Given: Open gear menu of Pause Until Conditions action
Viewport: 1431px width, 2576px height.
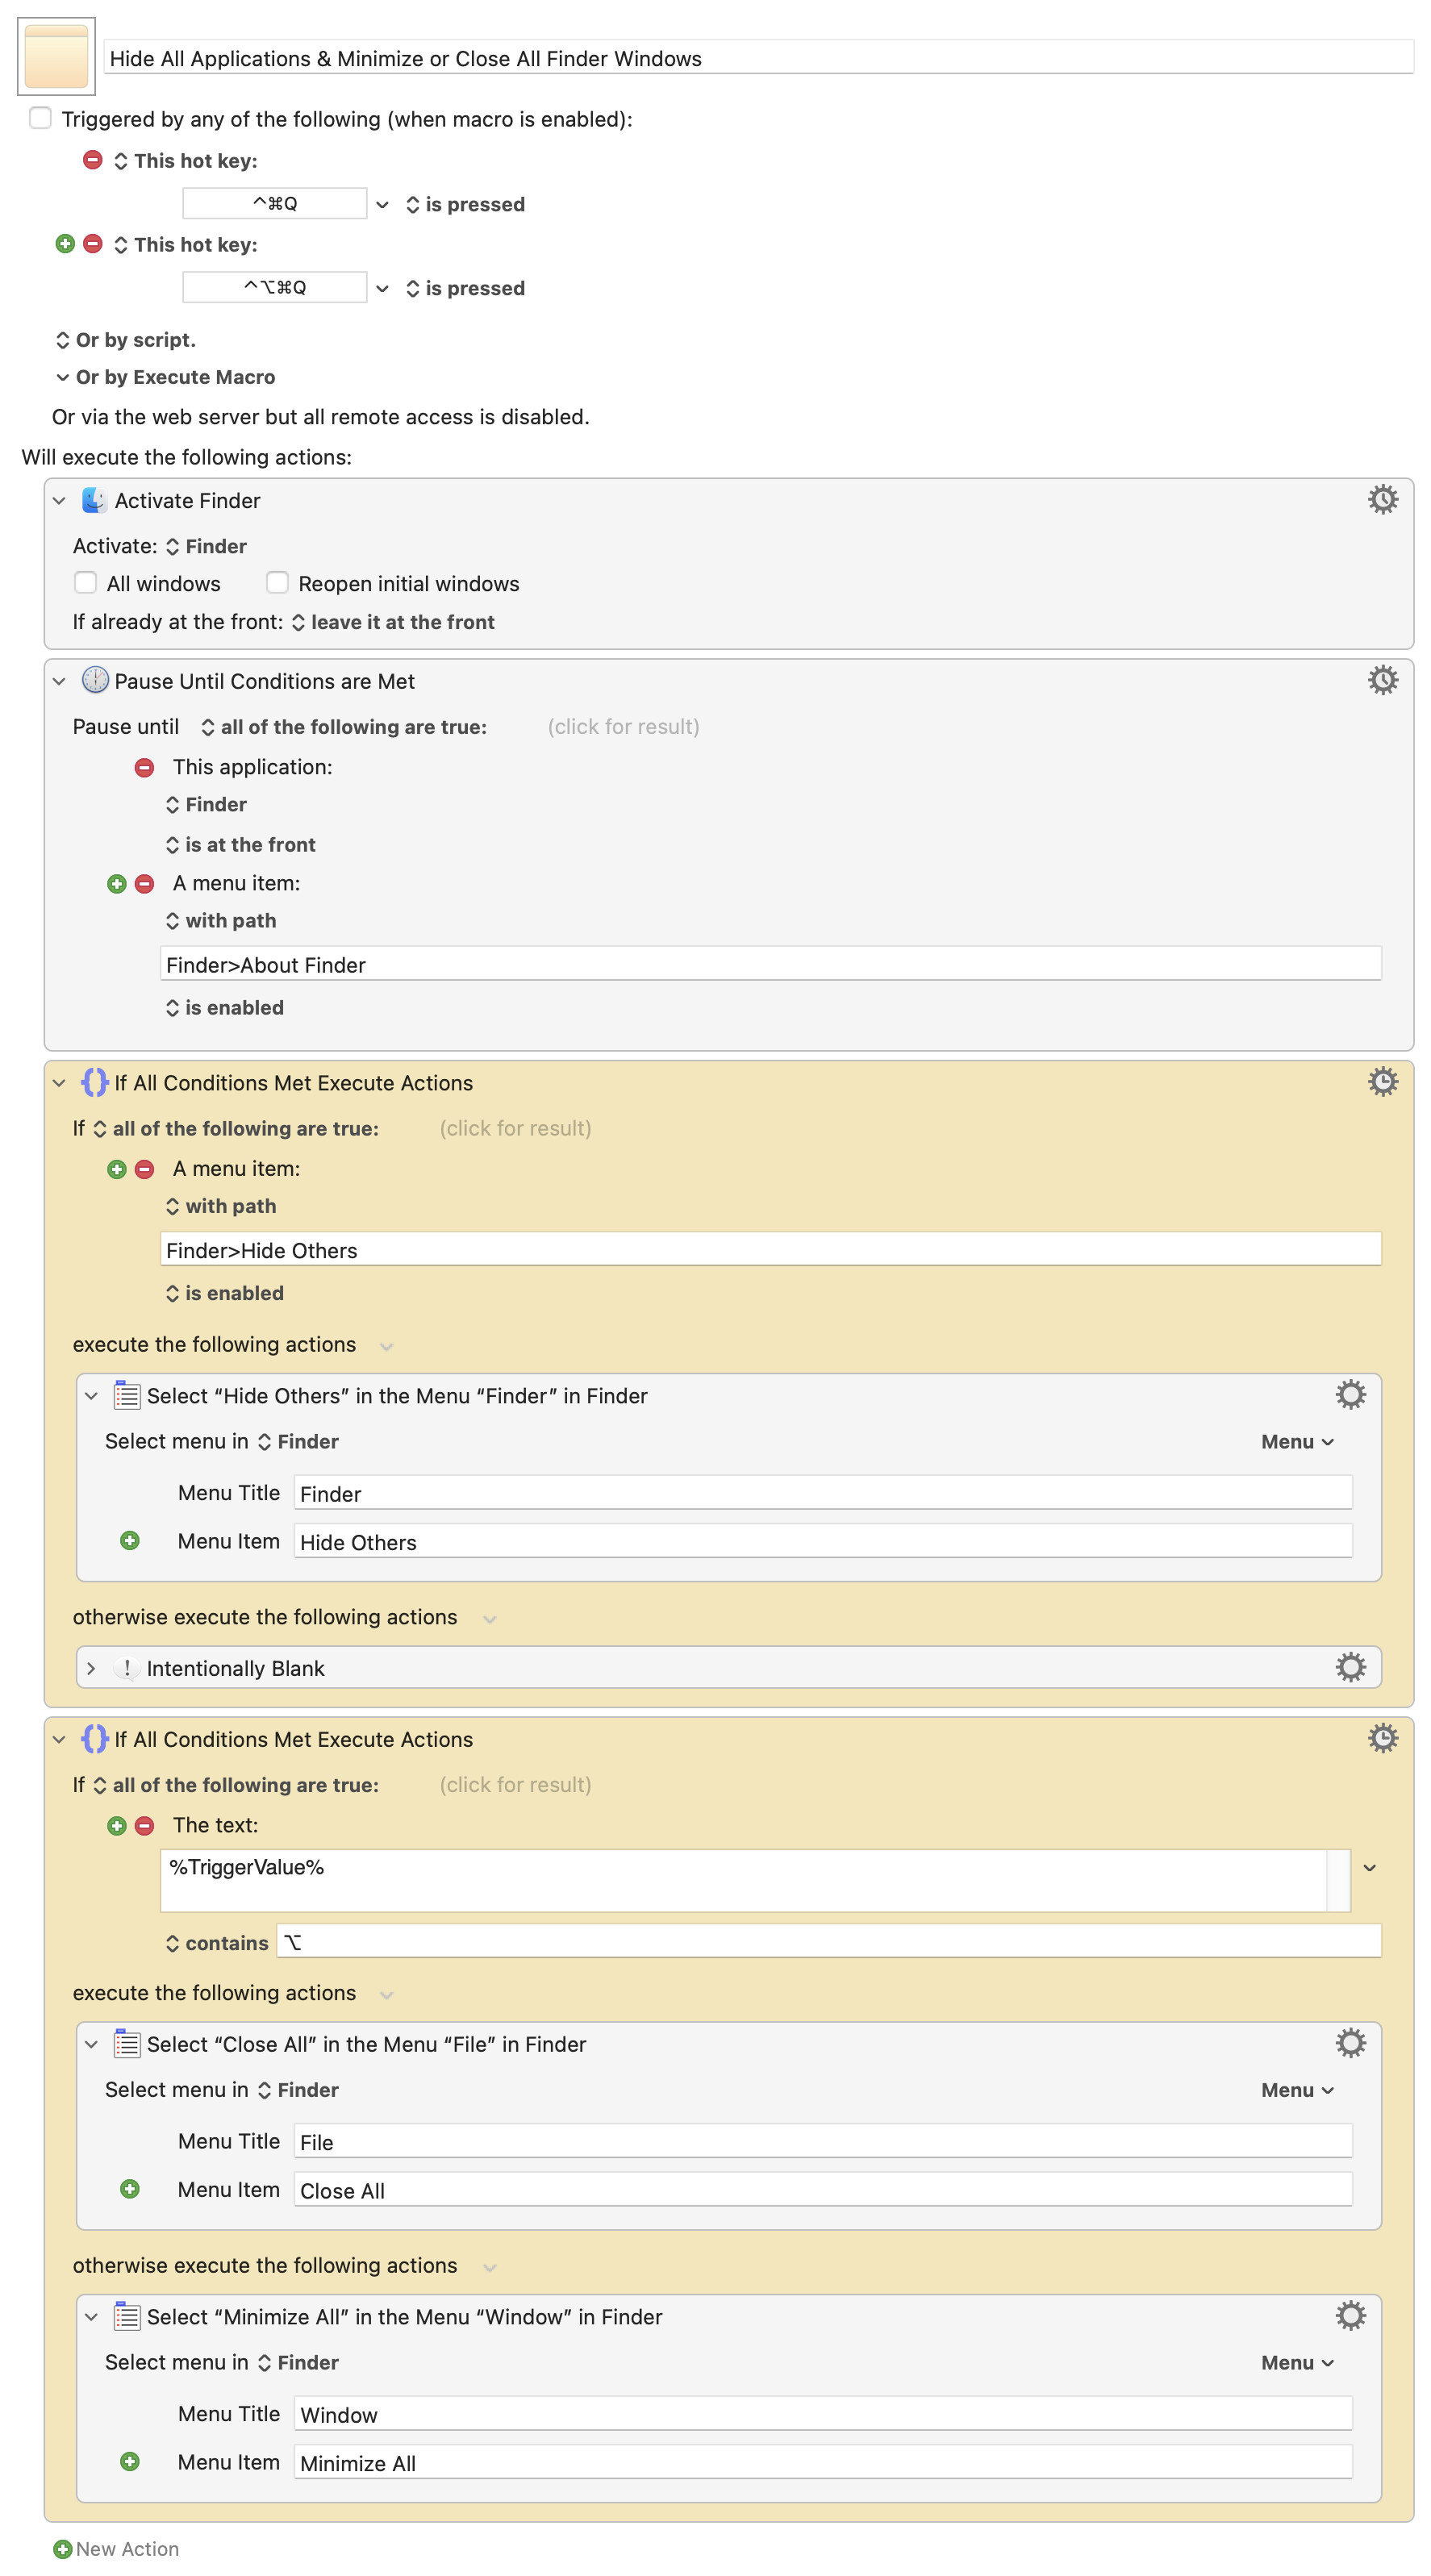Looking at the screenshot, I should [x=1382, y=680].
